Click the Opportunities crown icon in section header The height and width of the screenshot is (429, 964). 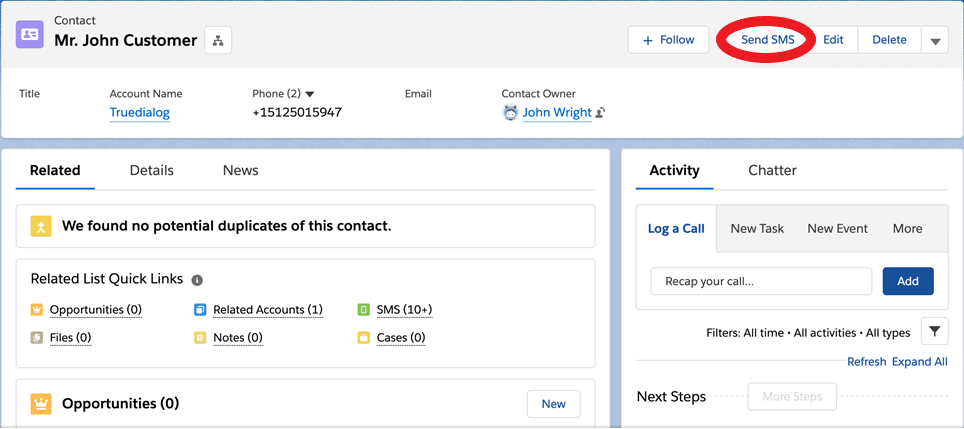pyautogui.click(x=41, y=404)
